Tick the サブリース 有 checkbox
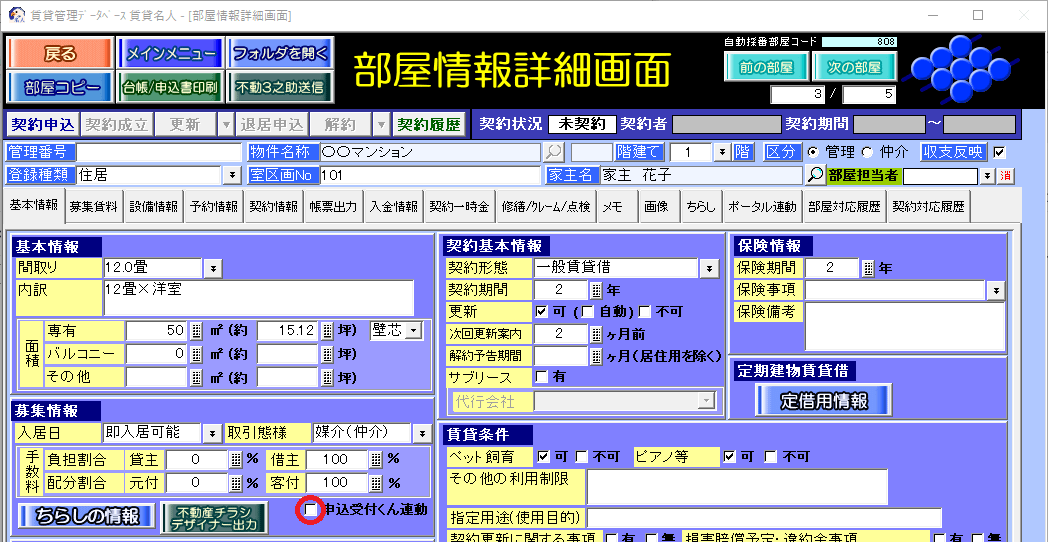Screen dimensions: 1048x542 point(542,377)
